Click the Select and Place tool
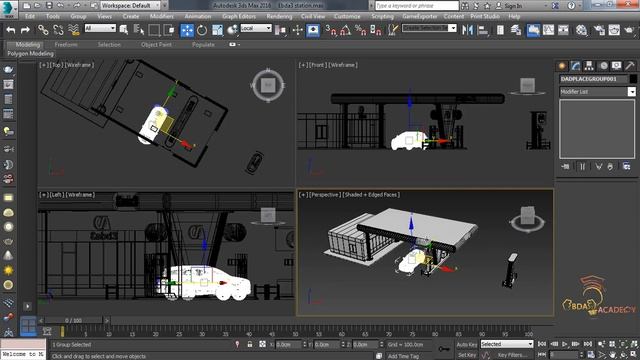Viewport: 640px width, 360px height. 232,30
